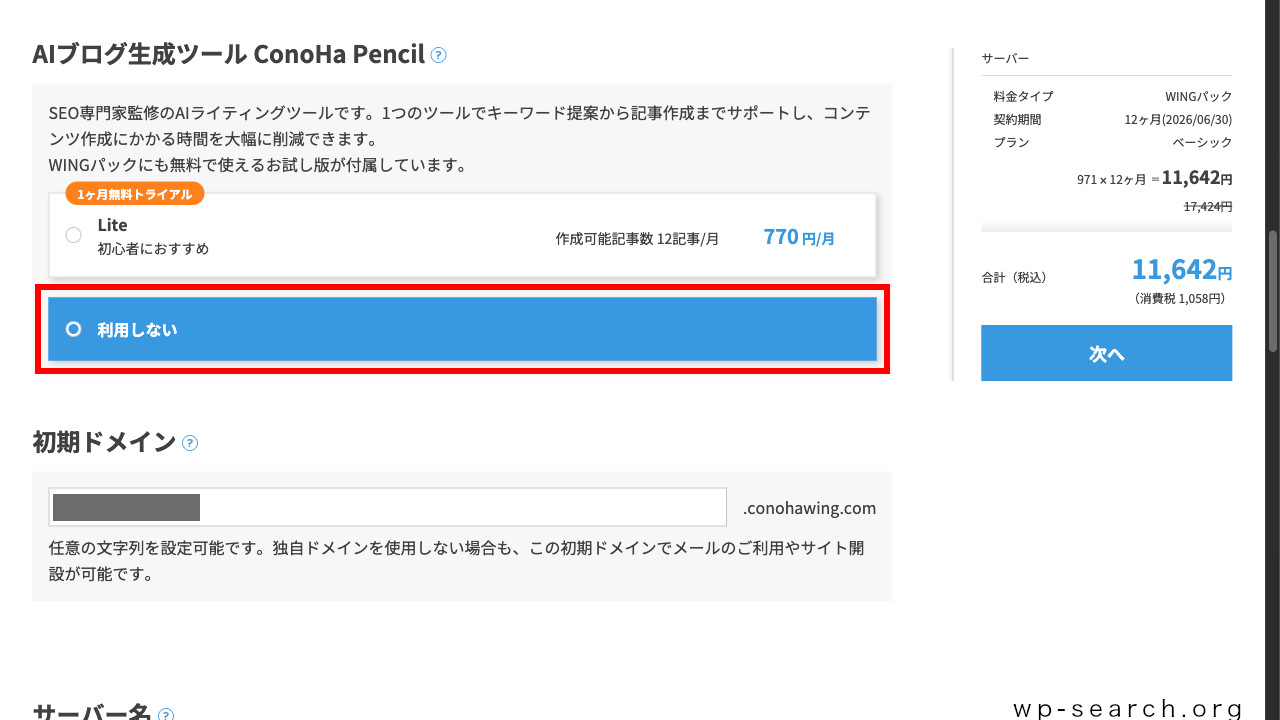
Task: Click the 1ヶ月無料トライアル orange badge
Action: pos(135,194)
